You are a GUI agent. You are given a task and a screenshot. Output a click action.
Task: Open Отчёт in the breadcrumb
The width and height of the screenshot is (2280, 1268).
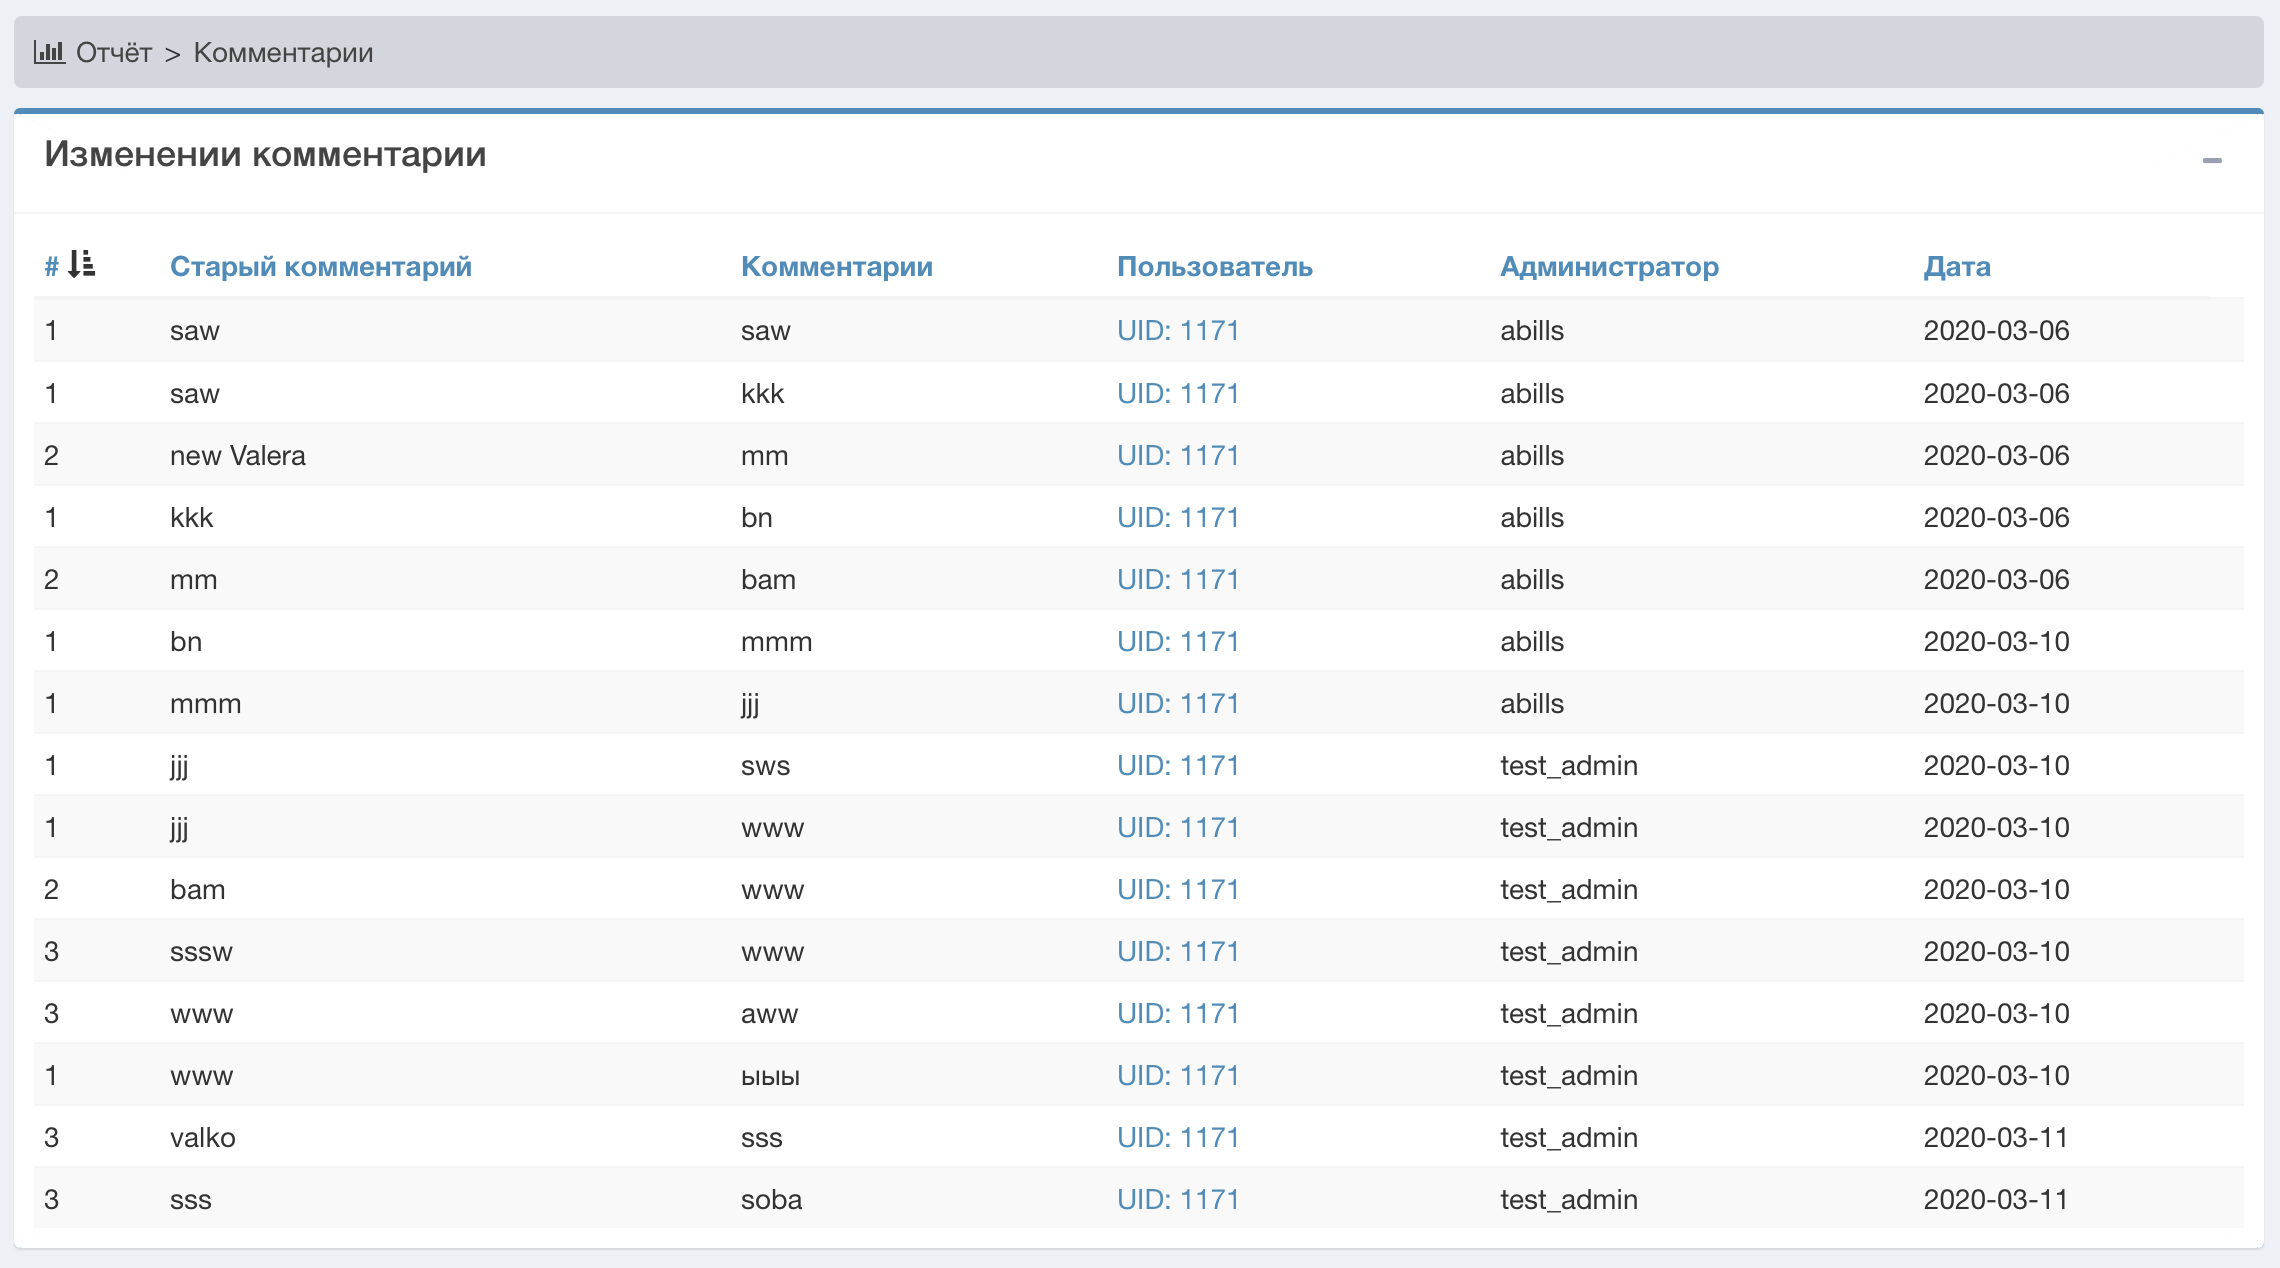pos(113,52)
